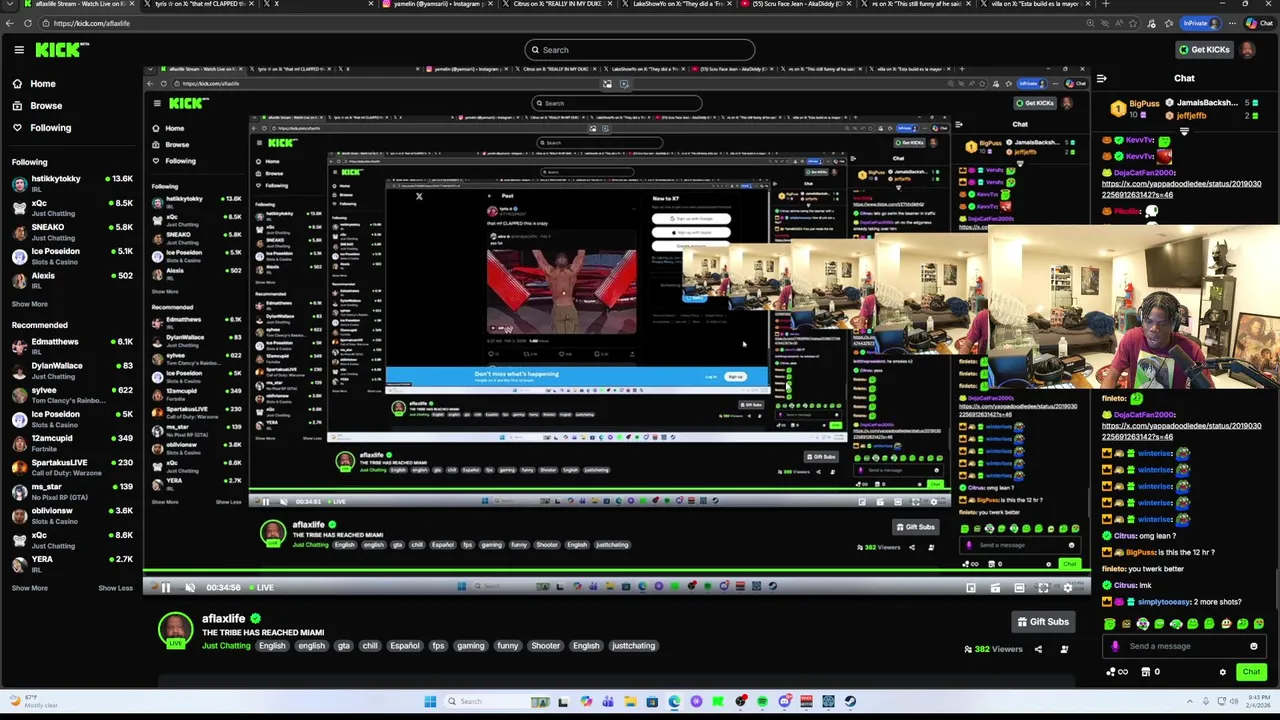Open xQc channel in Following list
The height and width of the screenshot is (720, 1280).
(x=70, y=207)
